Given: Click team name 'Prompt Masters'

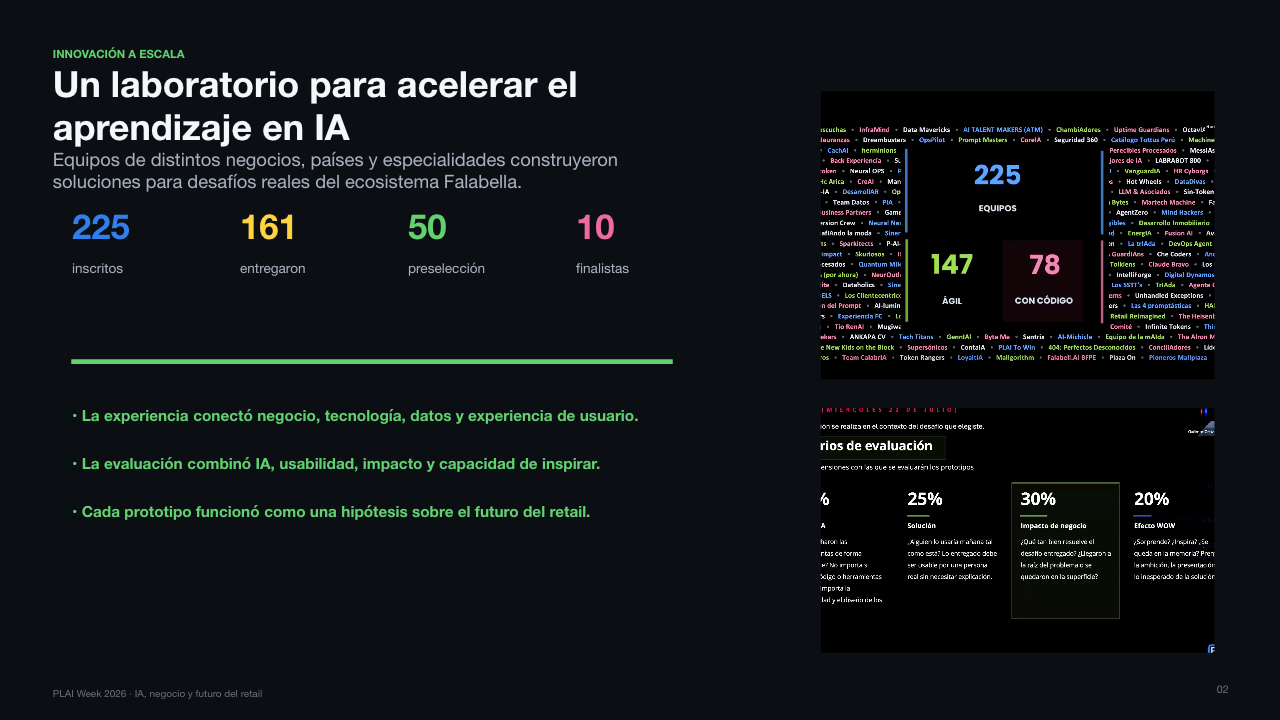Looking at the screenshot, I should 983,140.
